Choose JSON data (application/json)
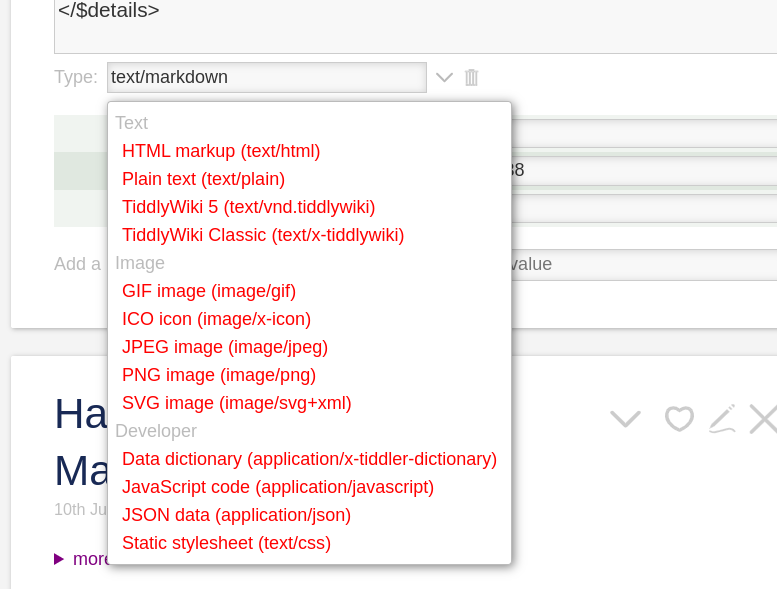777x589 pixels. (x=236, y=515)
